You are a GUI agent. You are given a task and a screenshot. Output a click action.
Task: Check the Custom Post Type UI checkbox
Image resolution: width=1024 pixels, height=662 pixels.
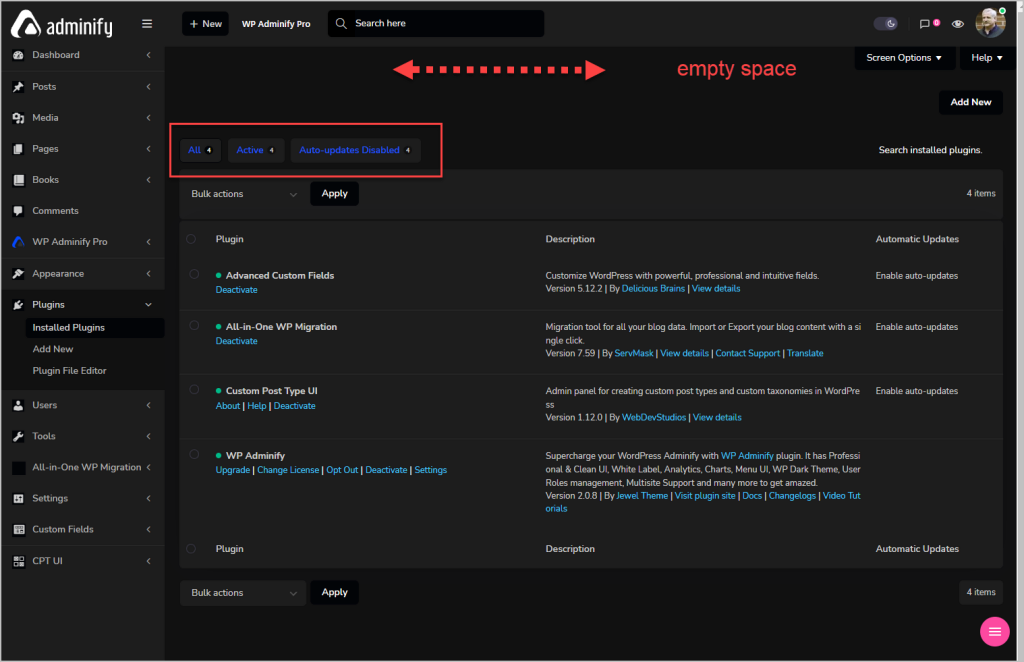coord(194,389)
